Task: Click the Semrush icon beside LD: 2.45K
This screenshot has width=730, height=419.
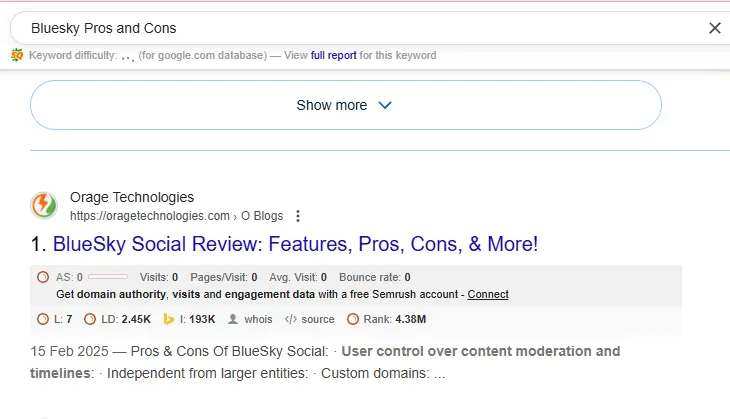Action: [90, 319]
